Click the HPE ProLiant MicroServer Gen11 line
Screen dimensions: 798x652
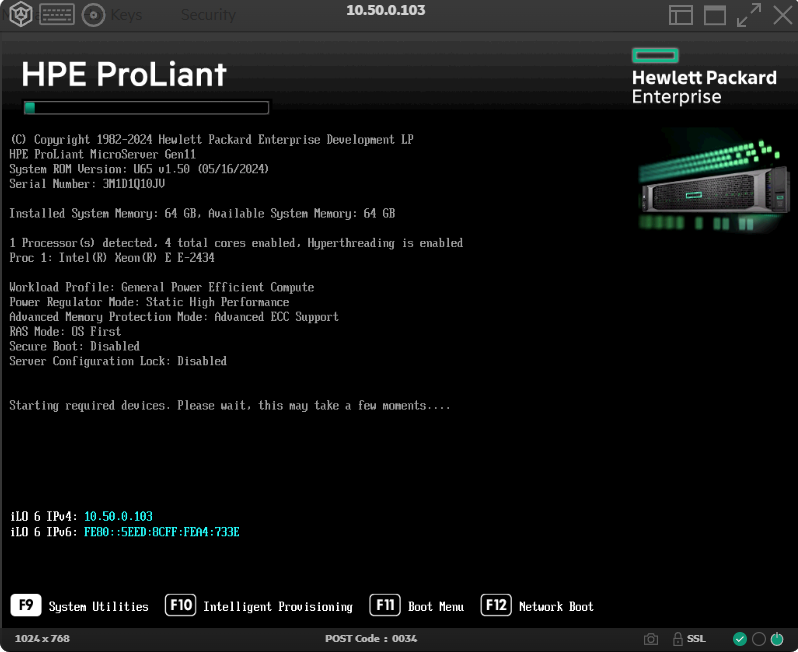tap(102, 154)
